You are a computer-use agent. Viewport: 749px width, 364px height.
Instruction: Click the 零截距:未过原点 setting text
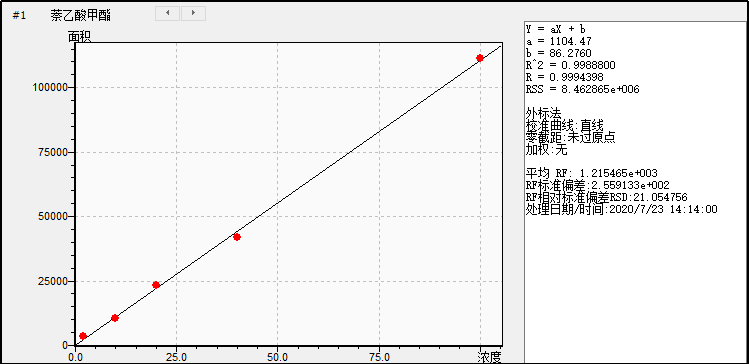(570, 138)
